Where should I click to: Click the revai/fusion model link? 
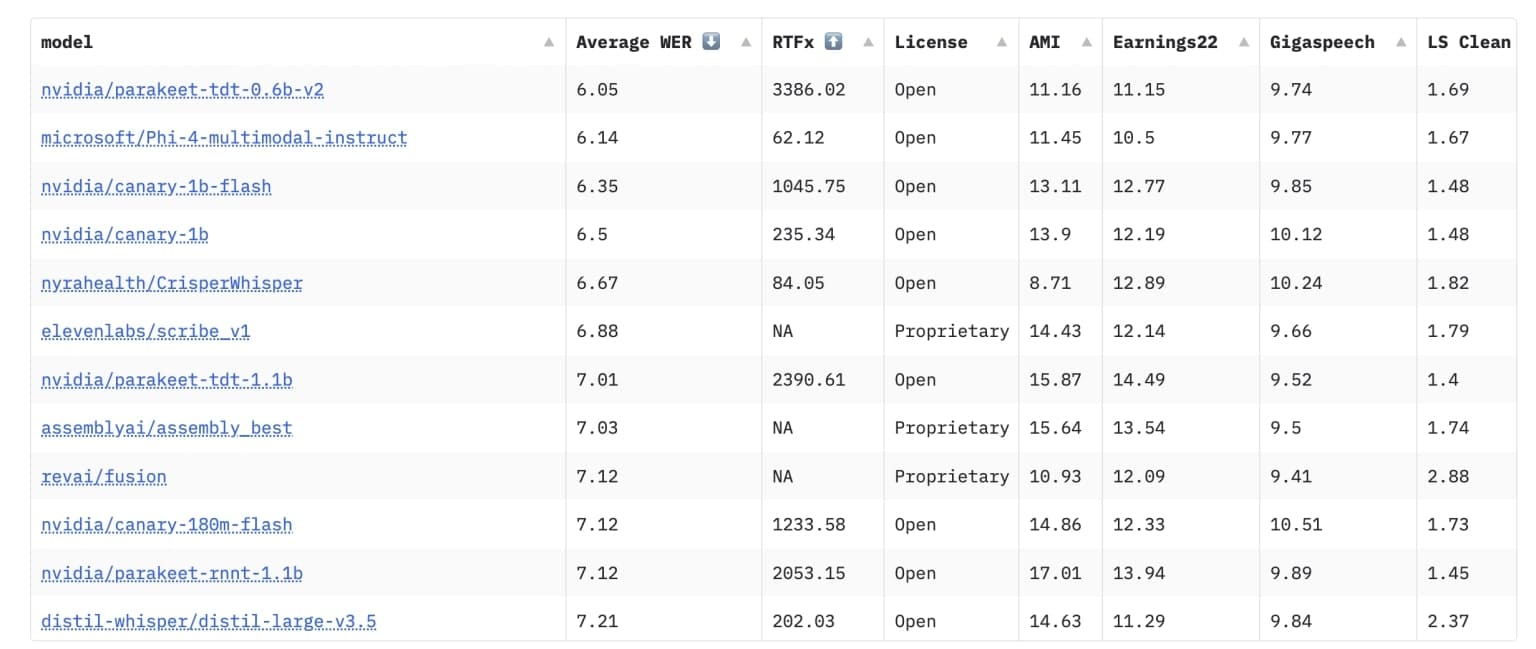click(103, 476)
